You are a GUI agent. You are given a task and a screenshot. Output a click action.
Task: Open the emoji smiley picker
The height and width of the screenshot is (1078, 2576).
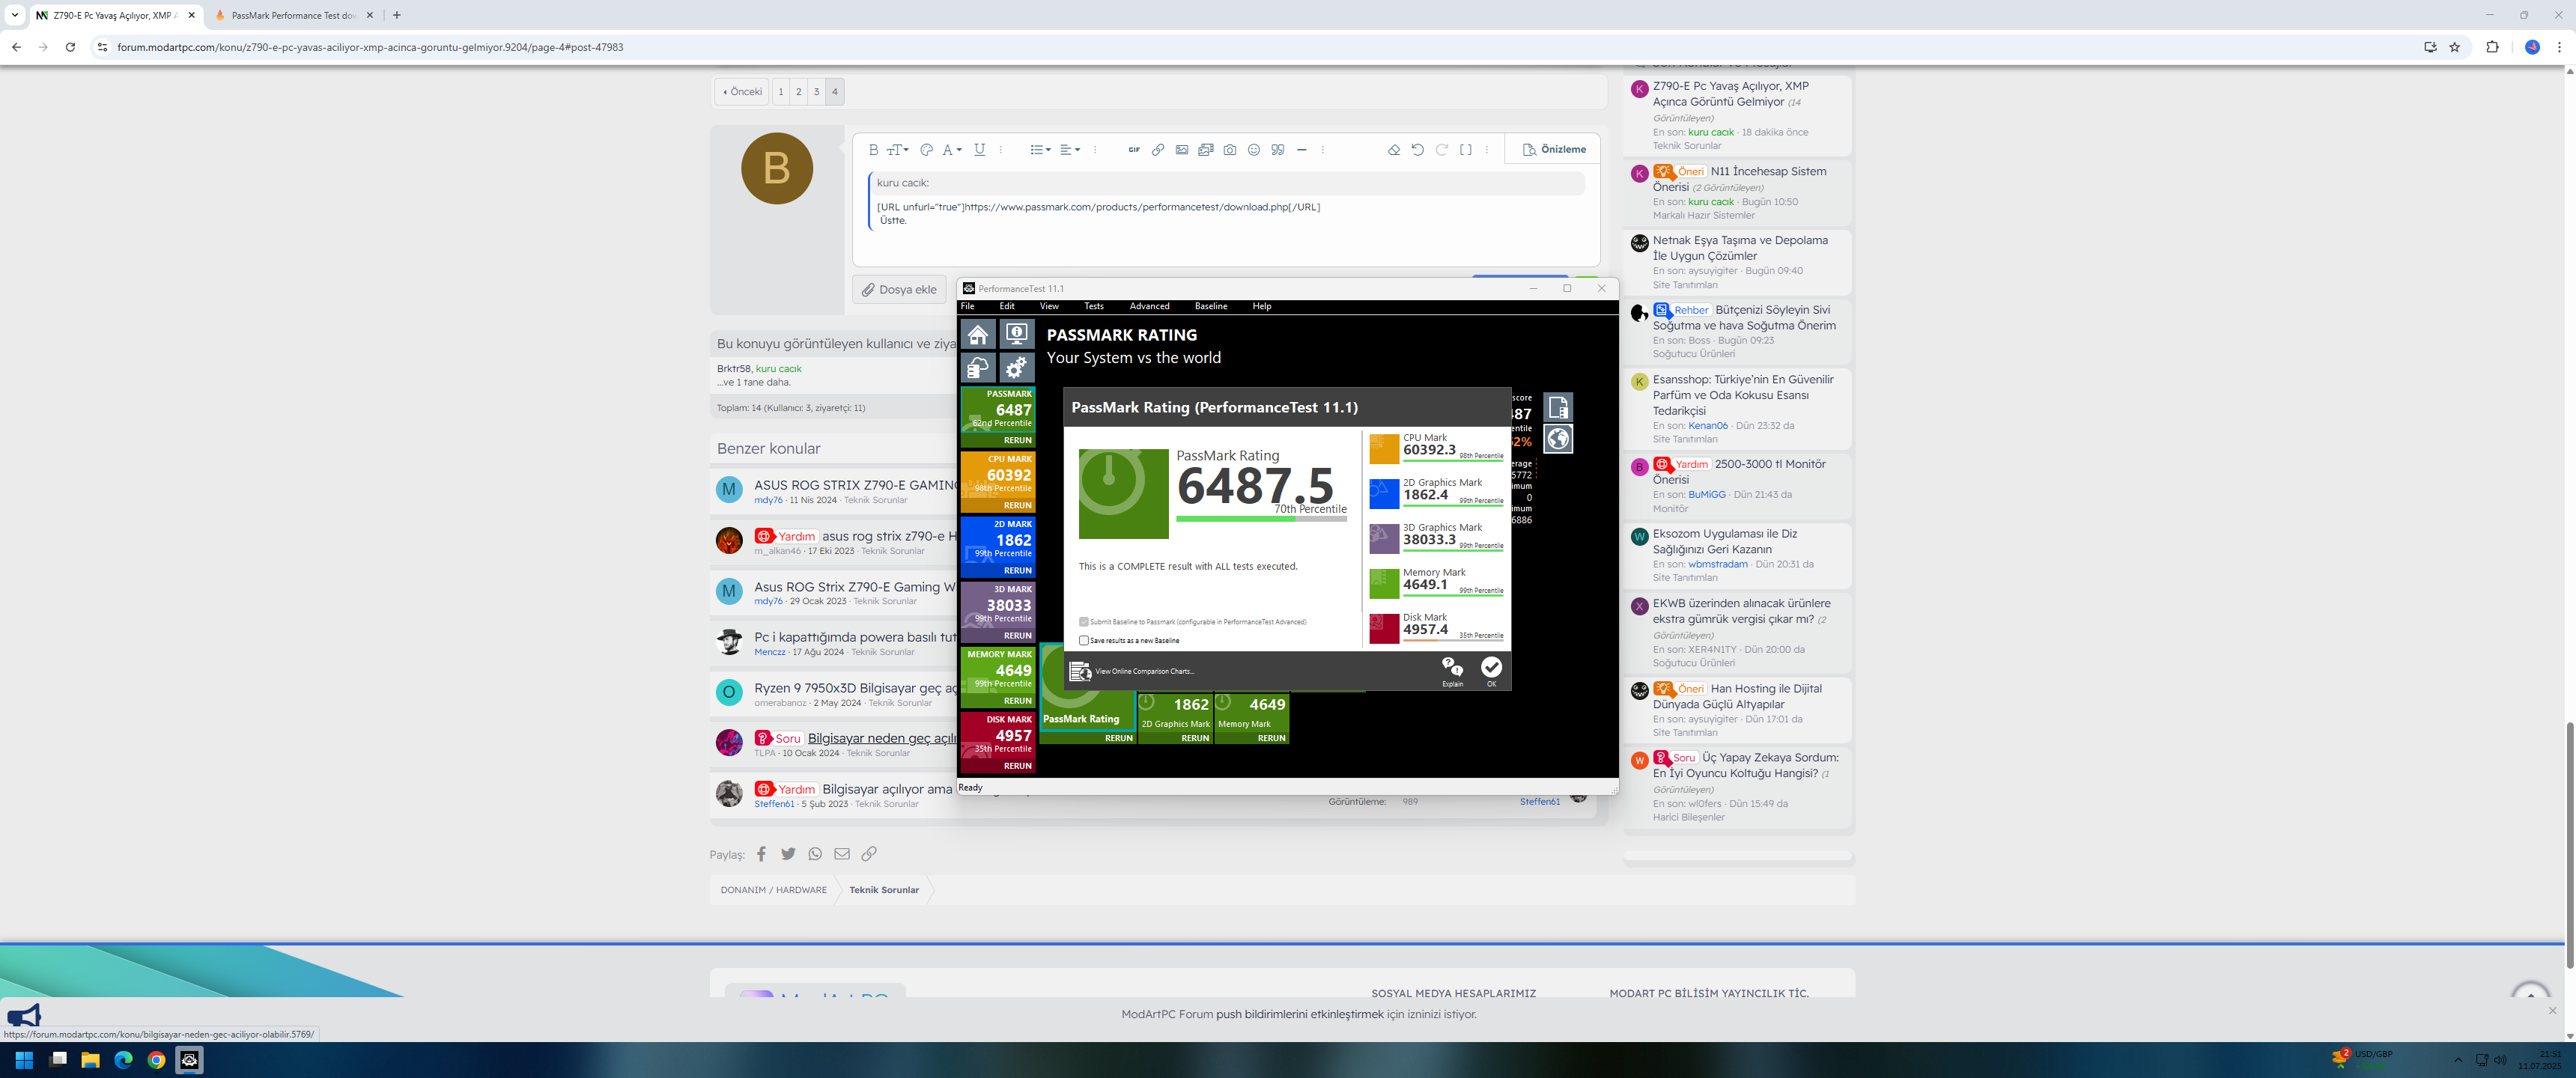pyautogui.click(x=1253, y=150)
